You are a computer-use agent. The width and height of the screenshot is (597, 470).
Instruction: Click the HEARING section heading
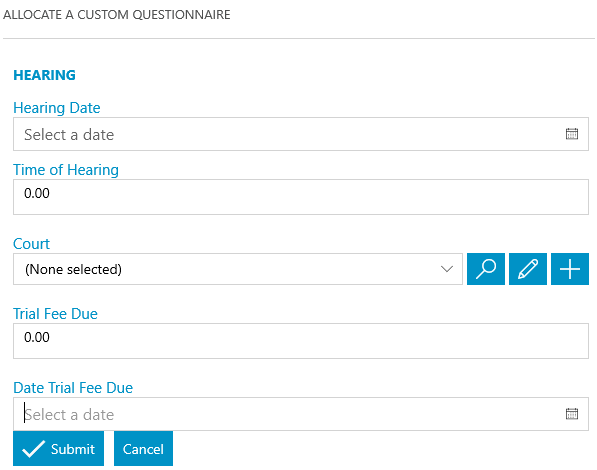[45, 75]
